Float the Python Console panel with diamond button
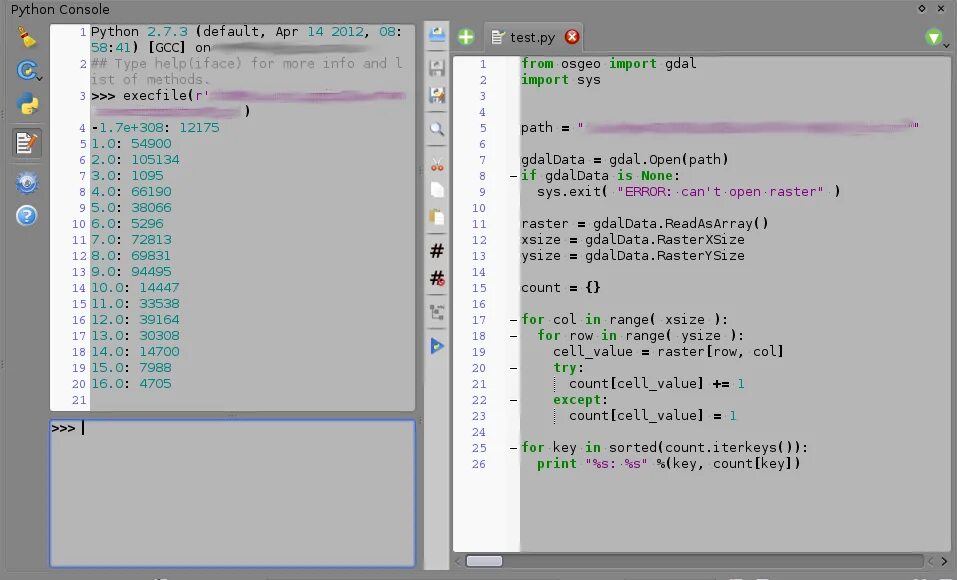Screen dimensions: 957x580 click(922, 9)
